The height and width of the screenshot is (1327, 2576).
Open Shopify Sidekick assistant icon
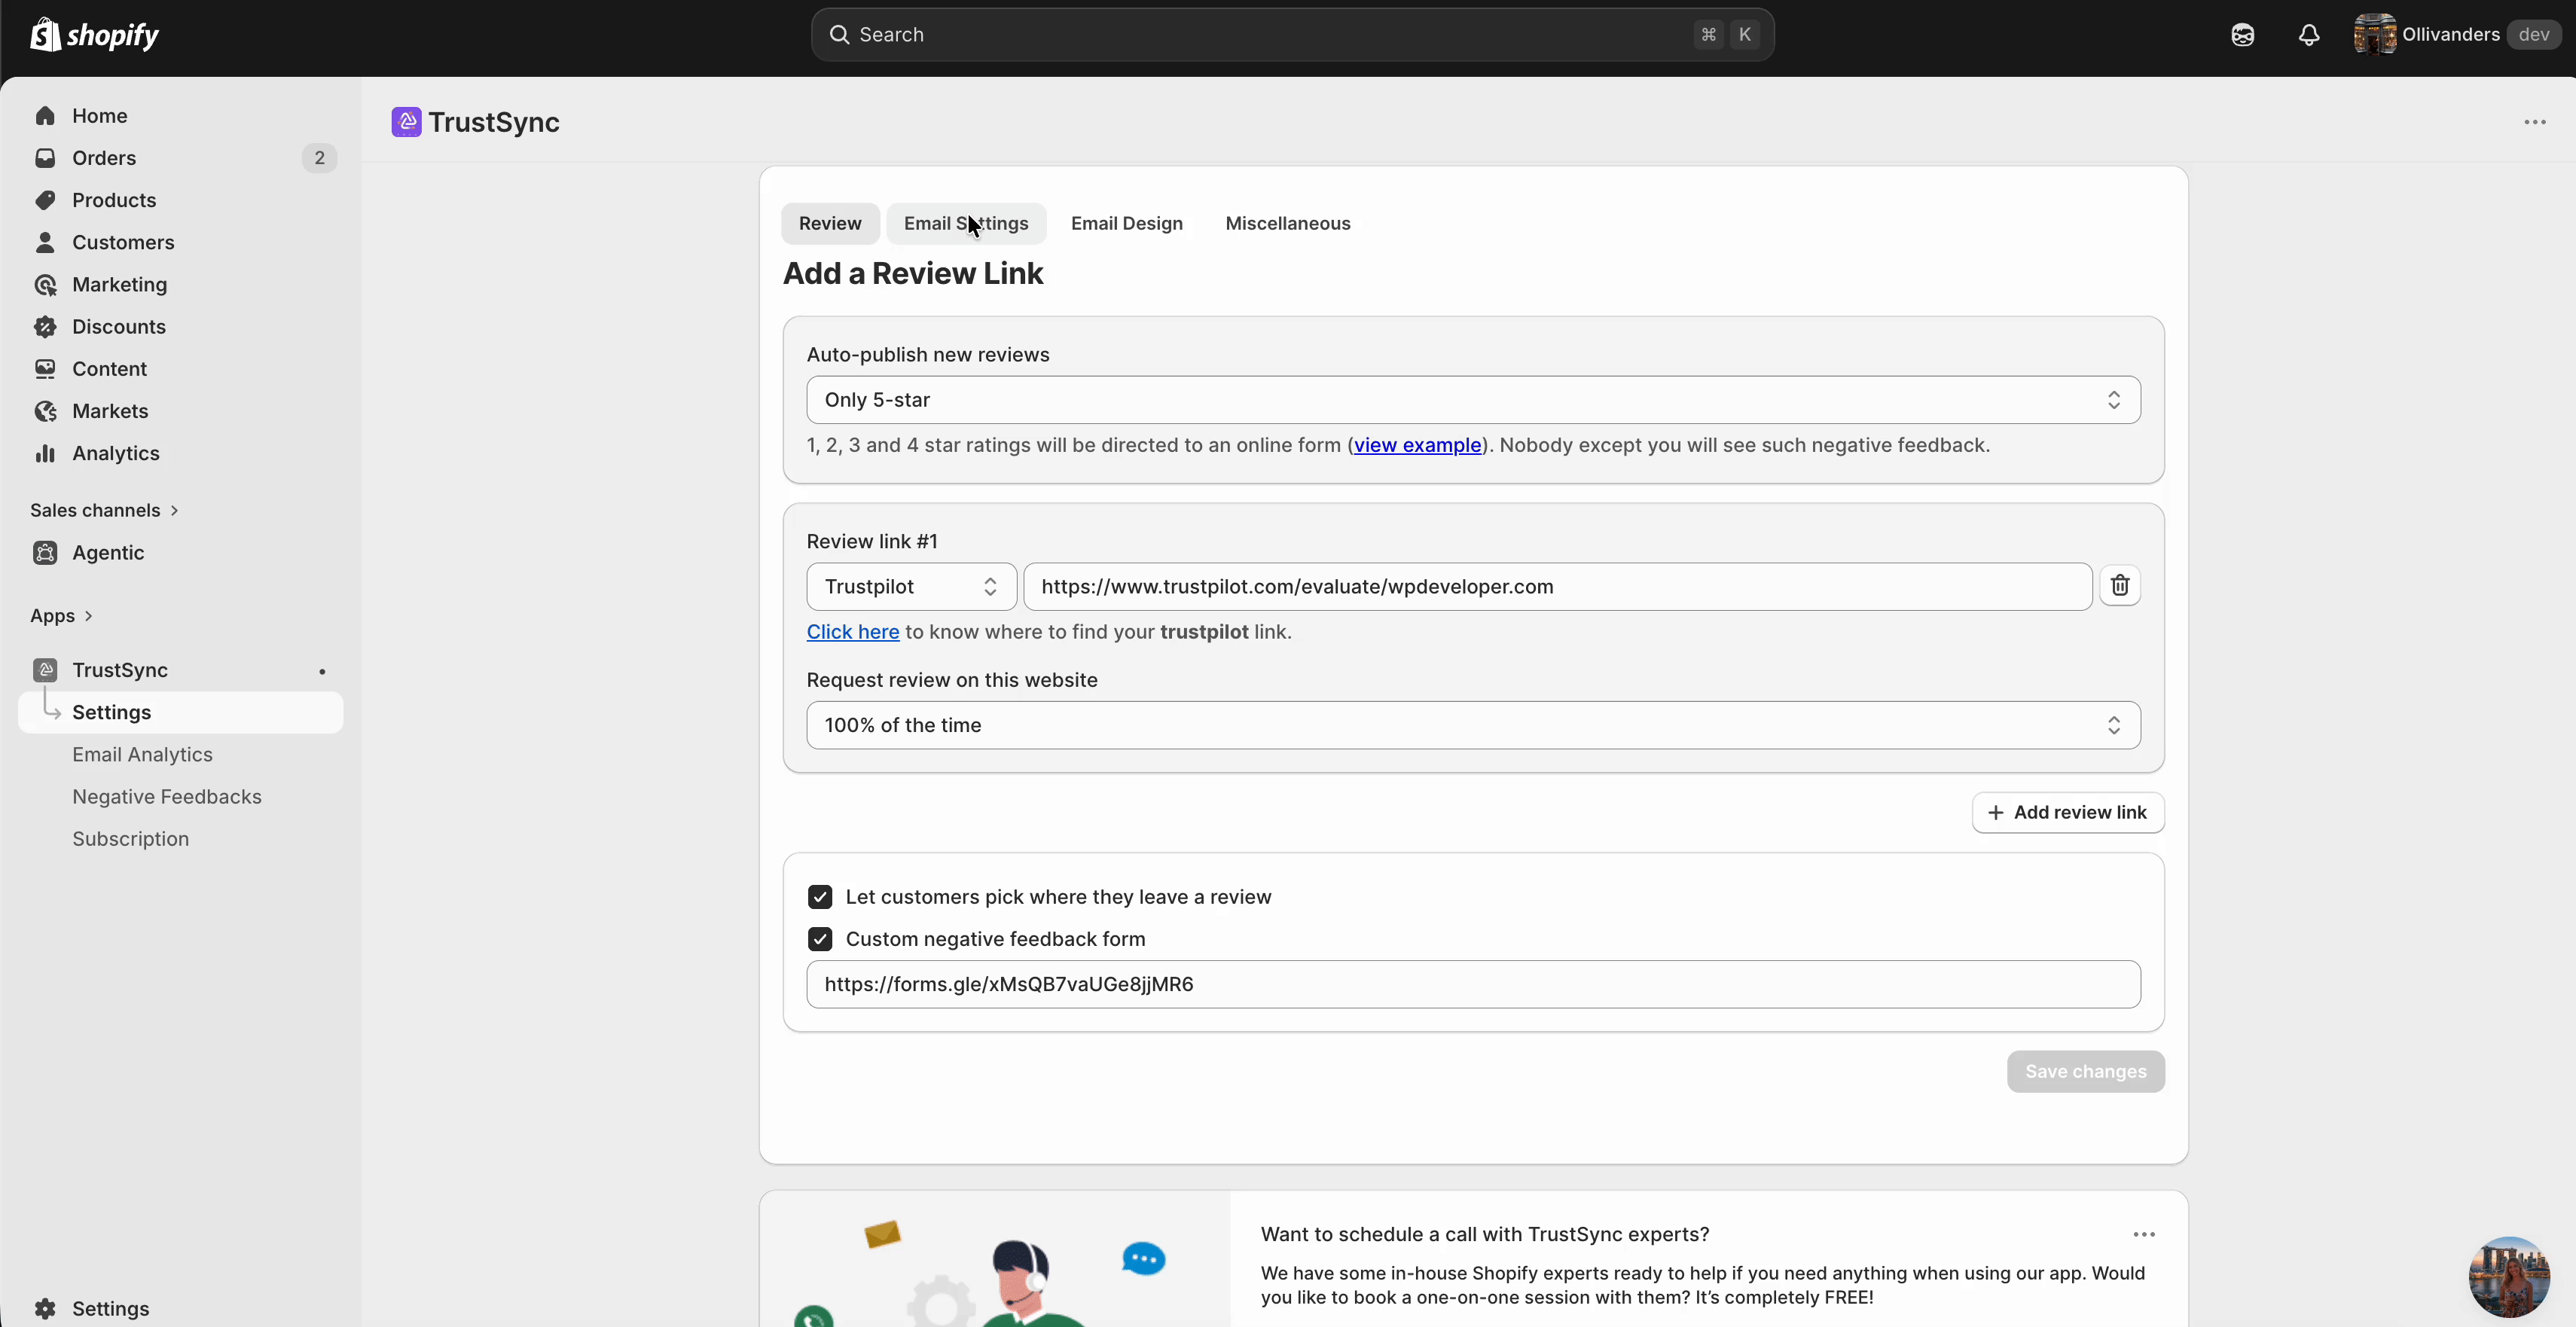[2243, 35]
